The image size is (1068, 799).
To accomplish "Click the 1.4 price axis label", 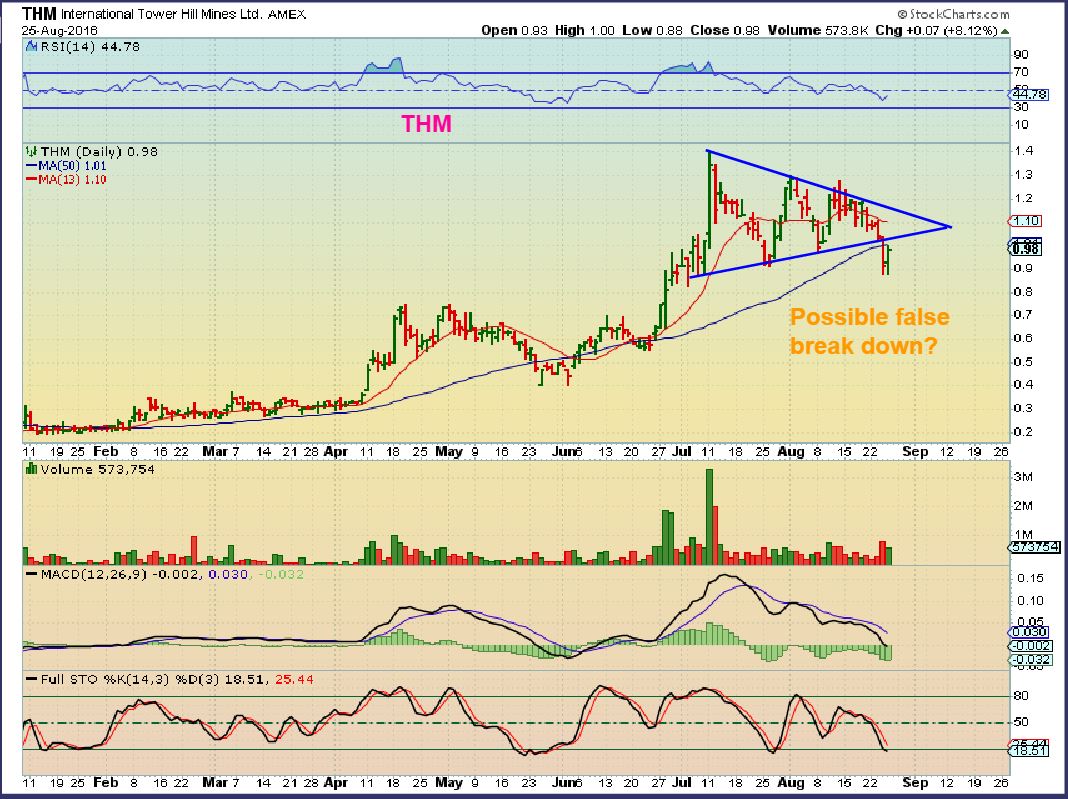I will (x=1024, y=151).
